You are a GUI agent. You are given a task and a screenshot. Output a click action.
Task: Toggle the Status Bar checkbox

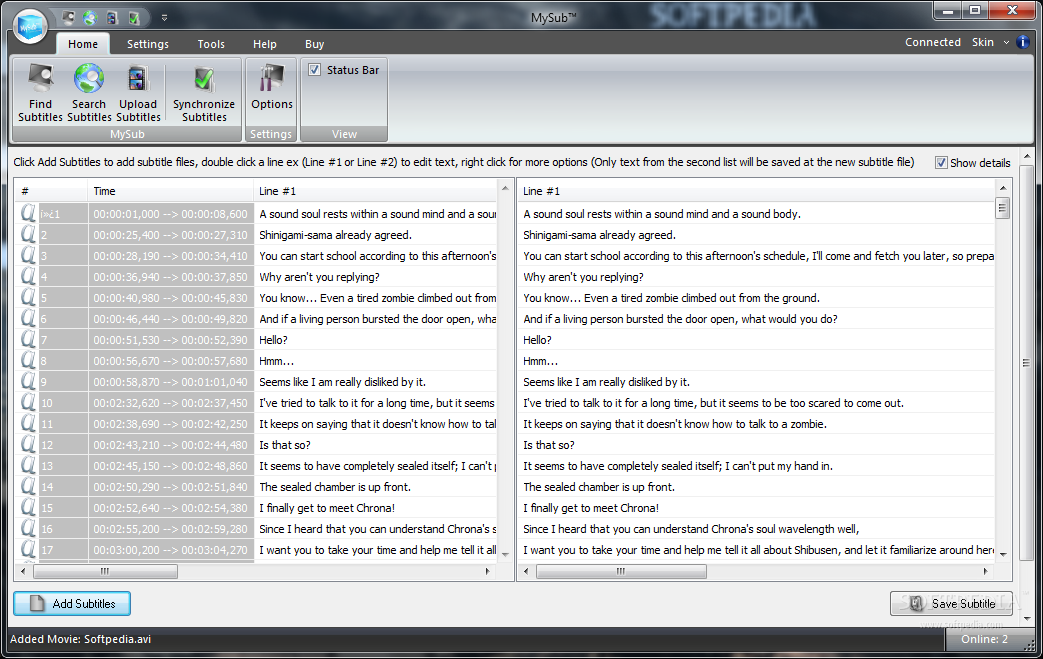[x=315, y=70]
